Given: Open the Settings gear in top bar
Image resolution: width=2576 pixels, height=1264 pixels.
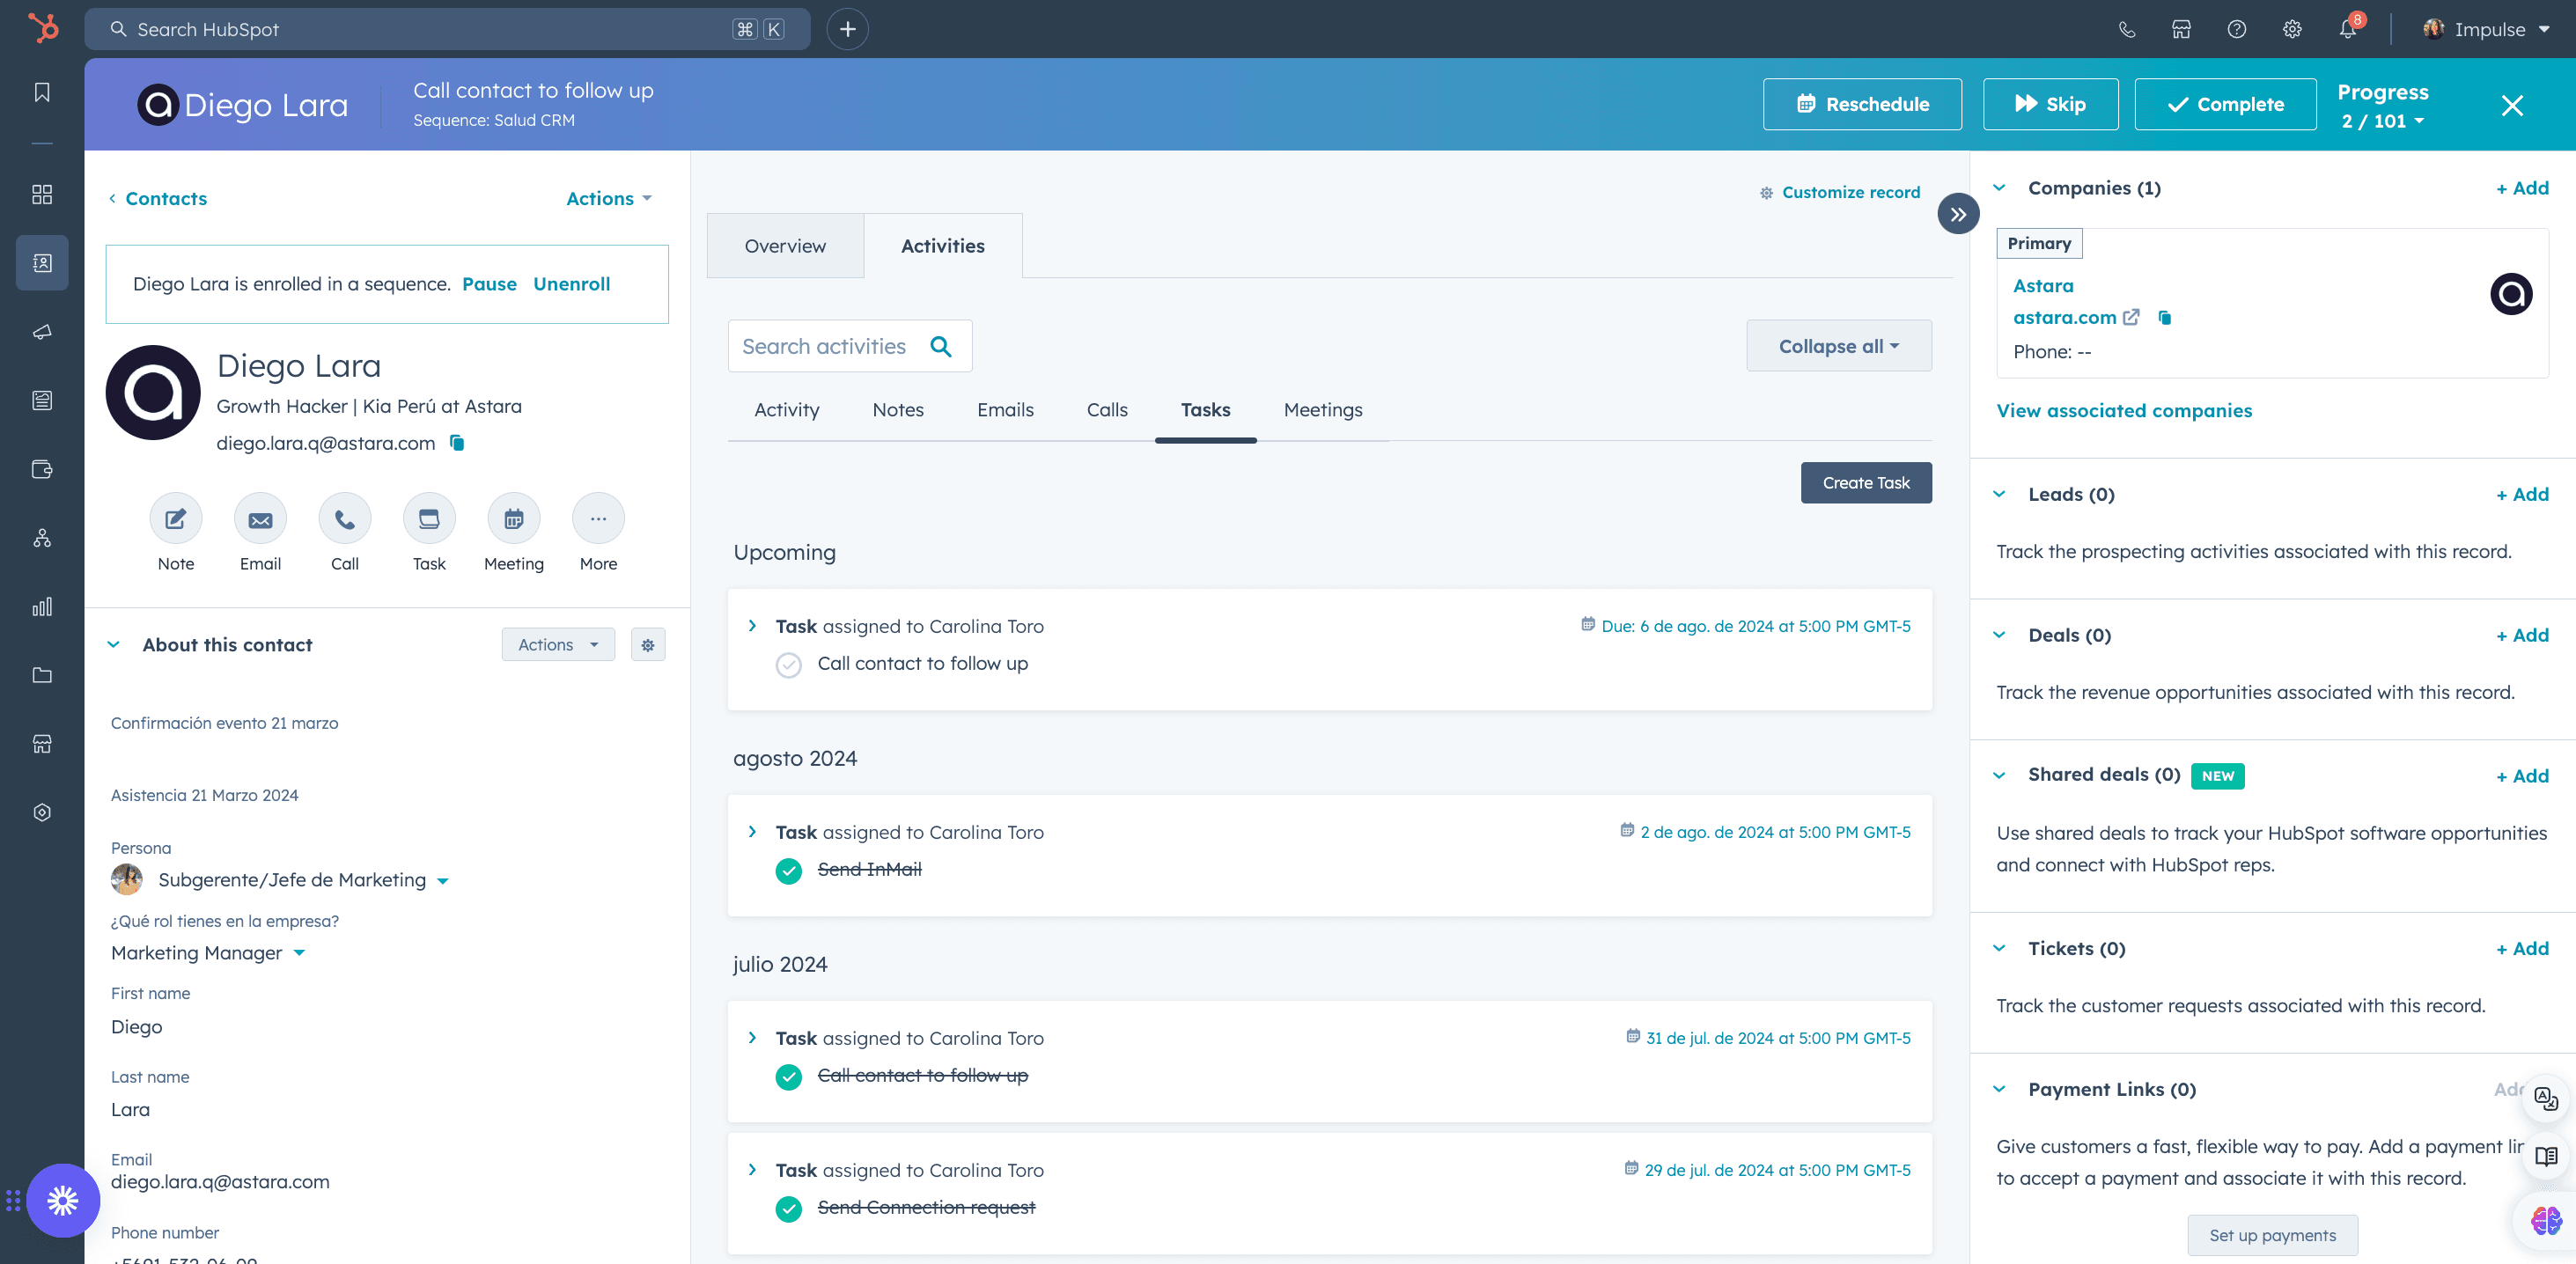Looking at the screenshot, I should tap(2292, 30).
